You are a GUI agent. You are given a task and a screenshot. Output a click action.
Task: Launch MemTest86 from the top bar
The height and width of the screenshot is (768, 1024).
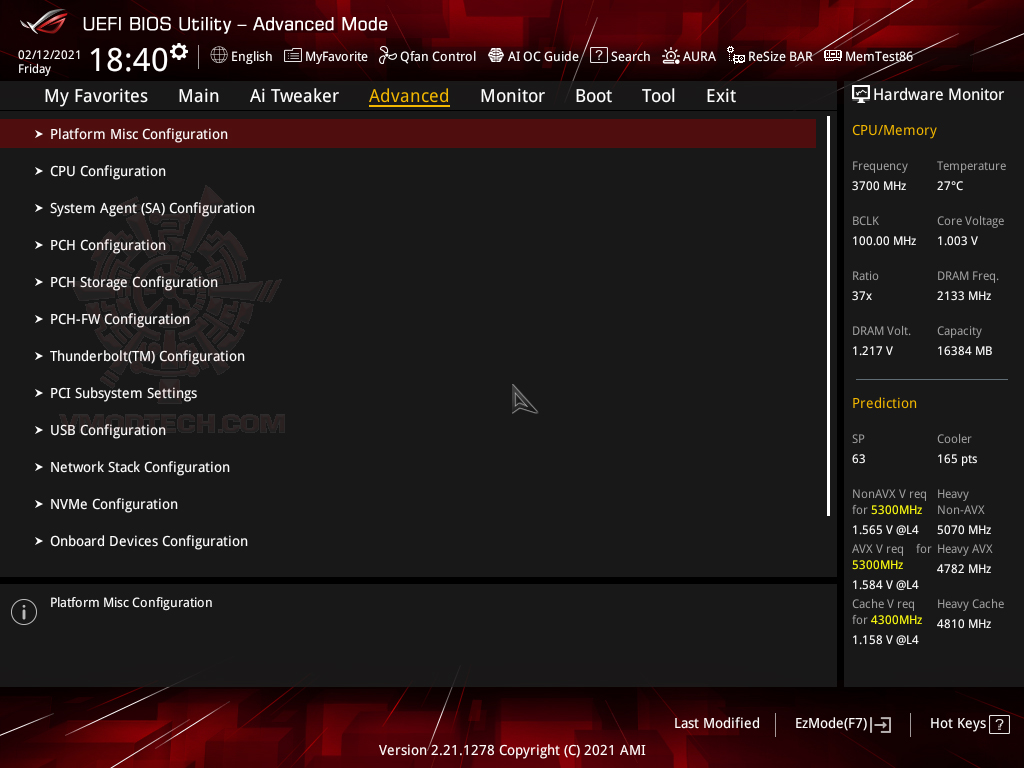[x=868, y=56]
